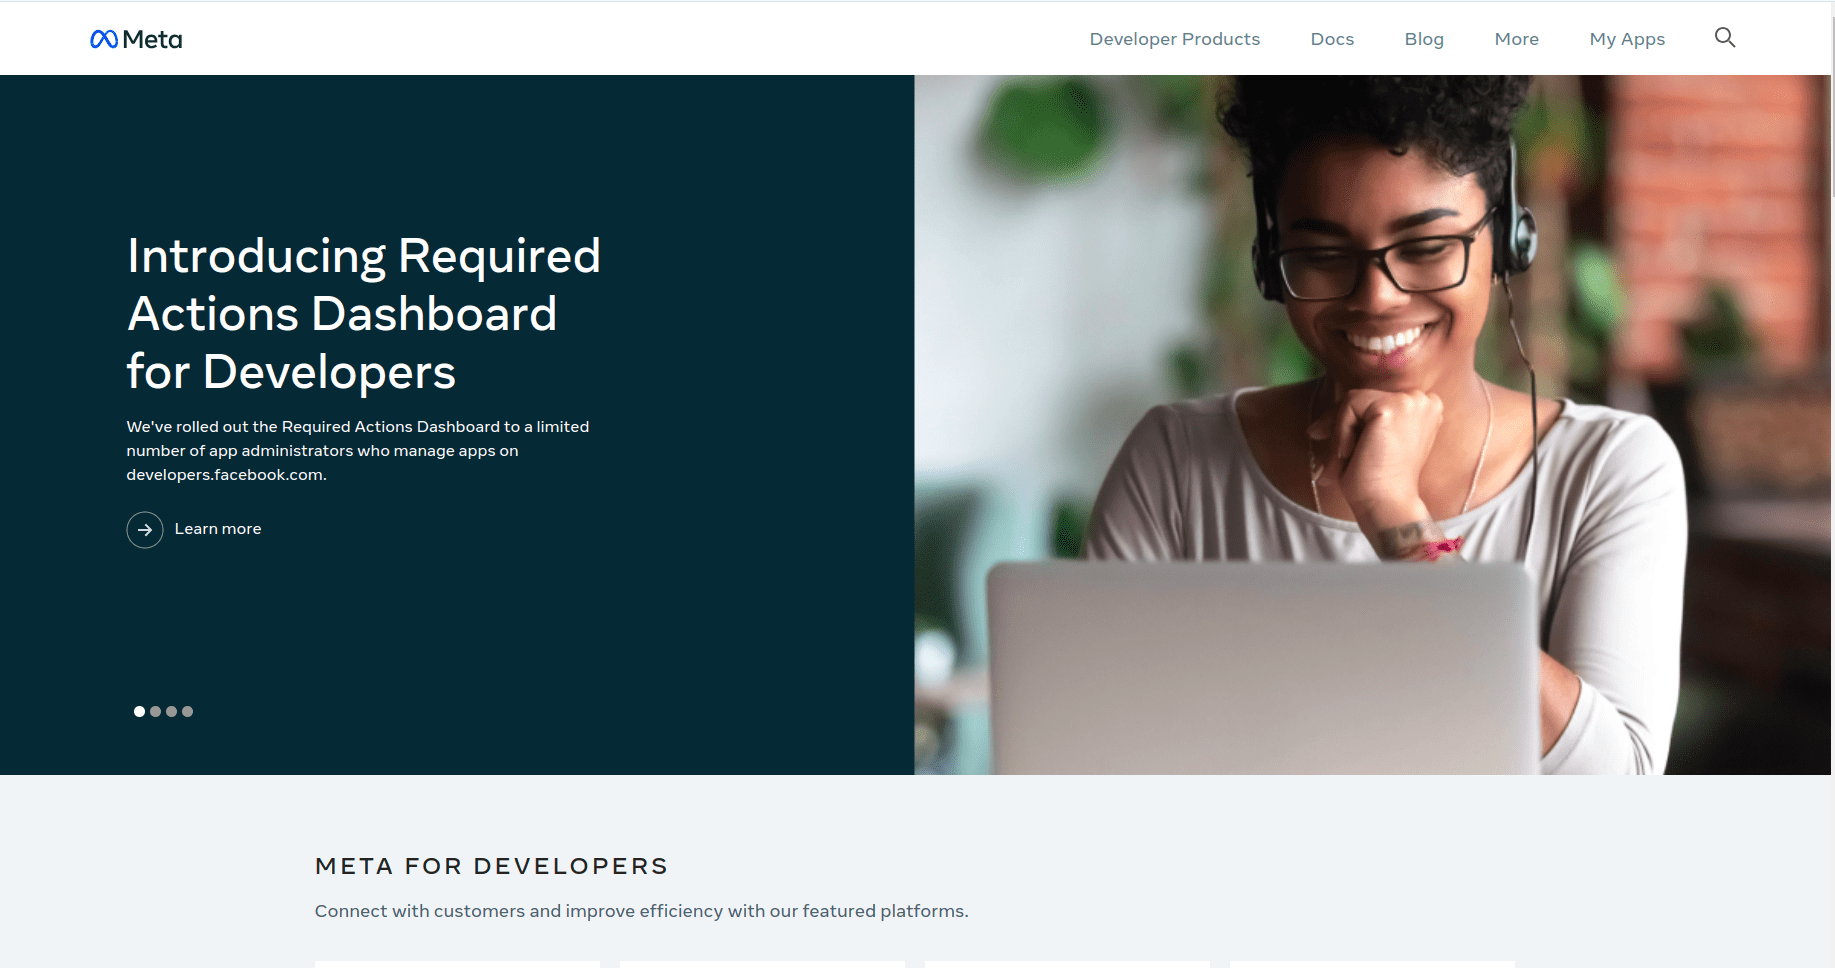Click the 'Connect with customers' subtitle text
The width and height of the screenshot is (1835, 968).
click(641, 911)
